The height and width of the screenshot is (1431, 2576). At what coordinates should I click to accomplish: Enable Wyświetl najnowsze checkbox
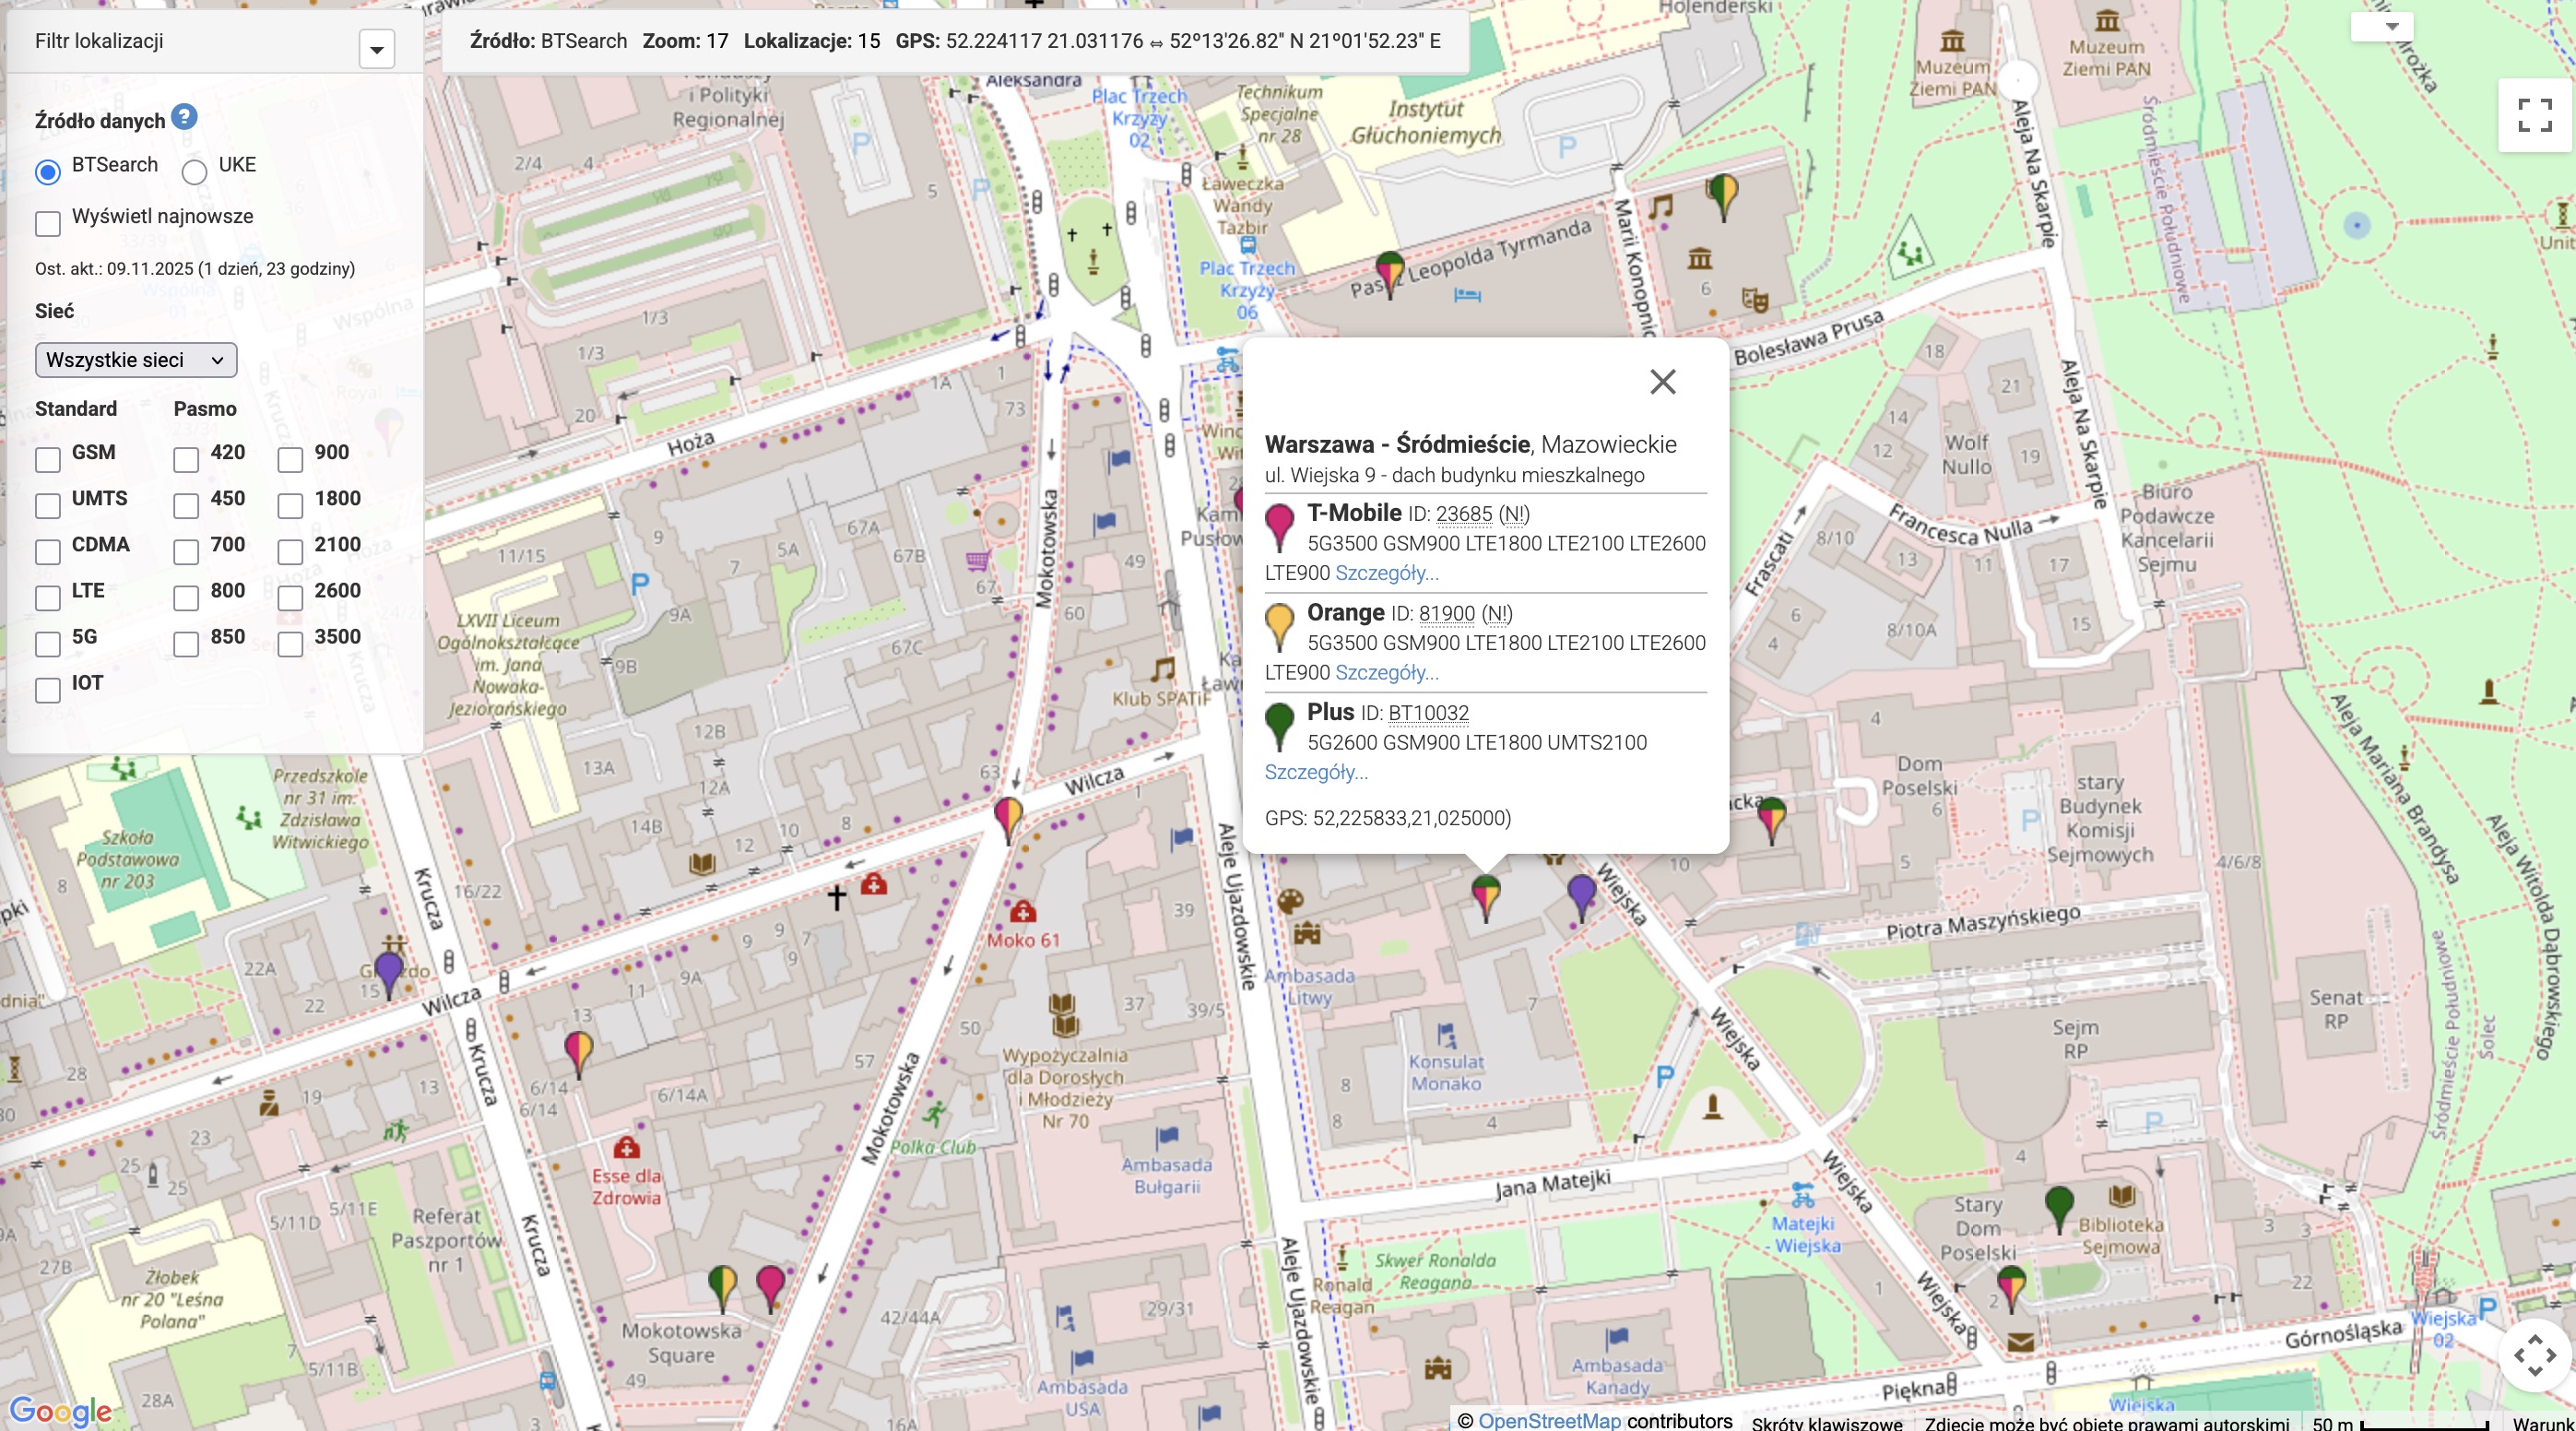48,223
